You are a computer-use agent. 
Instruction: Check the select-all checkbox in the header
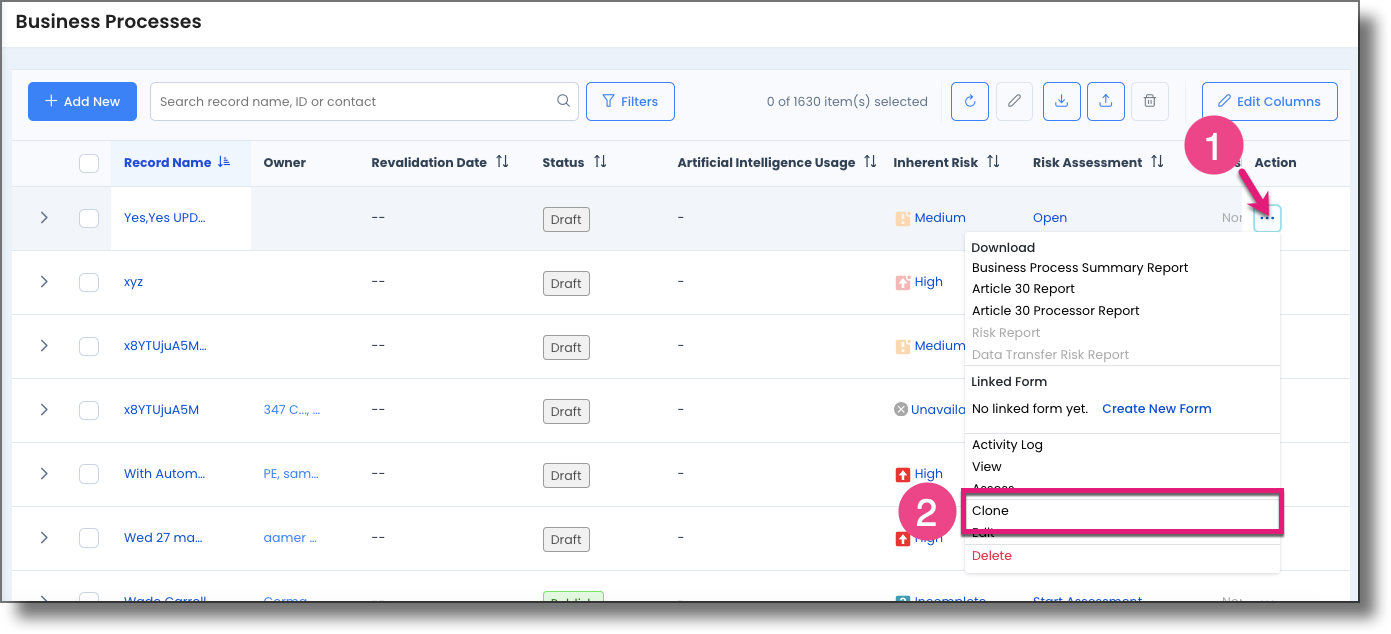(x=88, y=162)
